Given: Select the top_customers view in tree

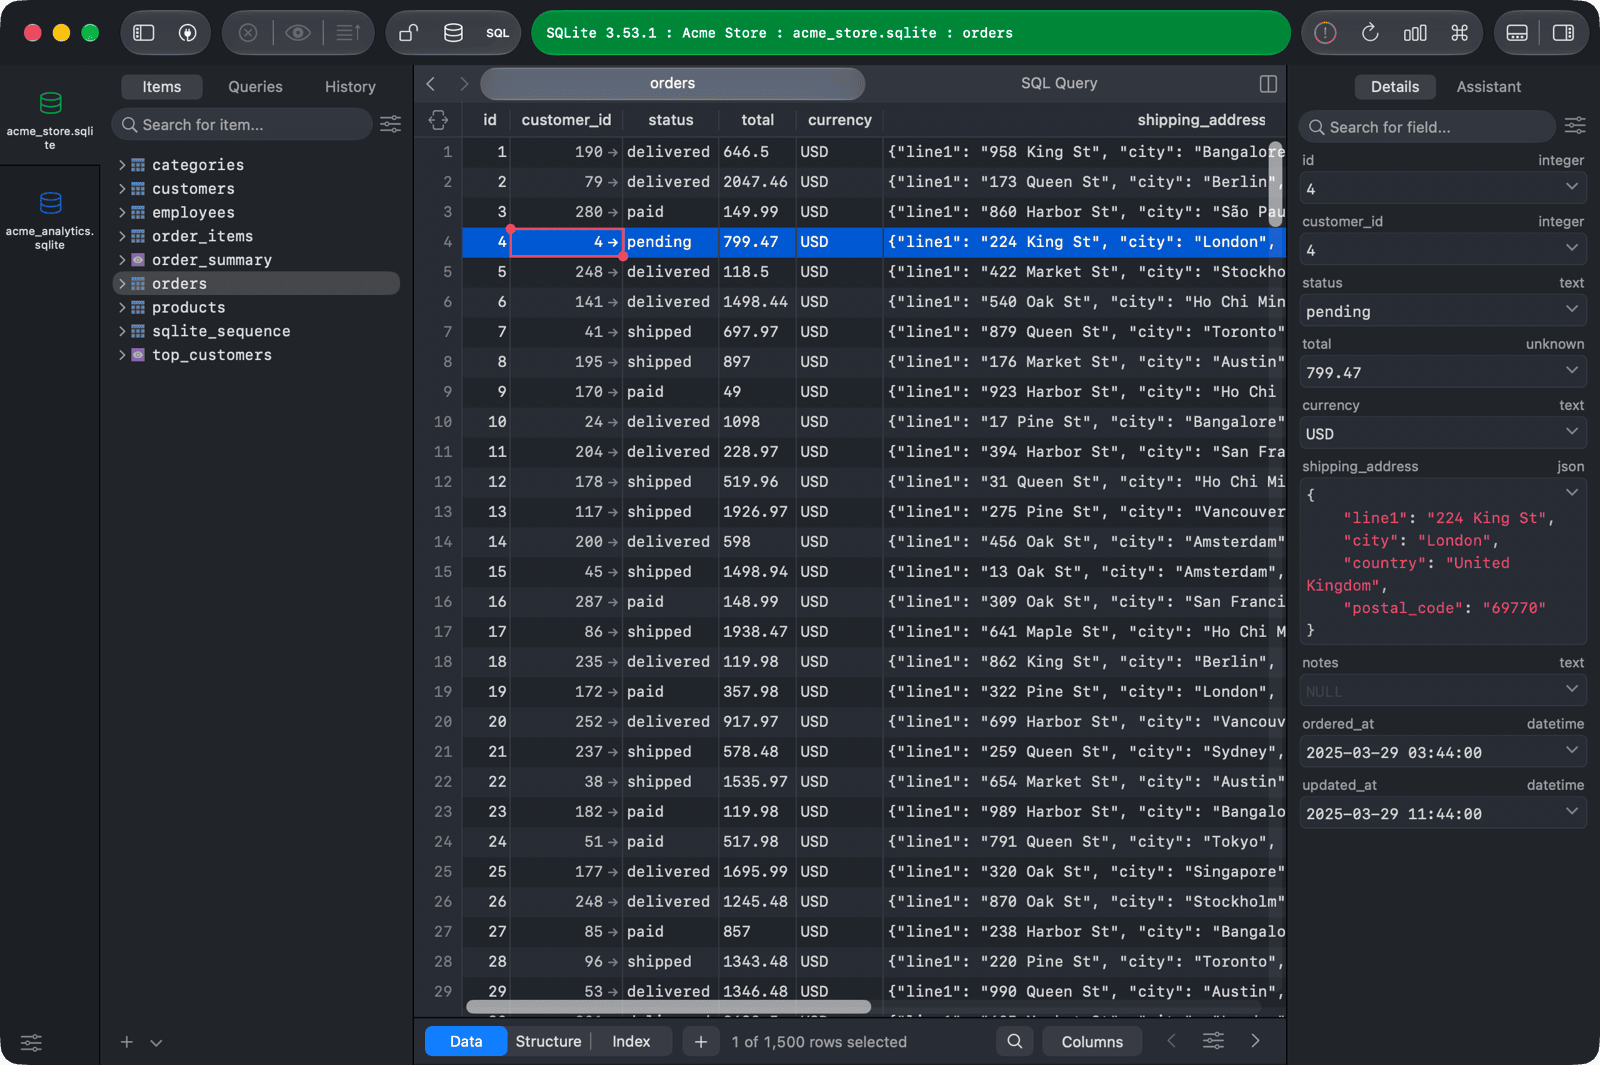Looking at the screenshot, I should pyautogui.click(x=212, y=355).
